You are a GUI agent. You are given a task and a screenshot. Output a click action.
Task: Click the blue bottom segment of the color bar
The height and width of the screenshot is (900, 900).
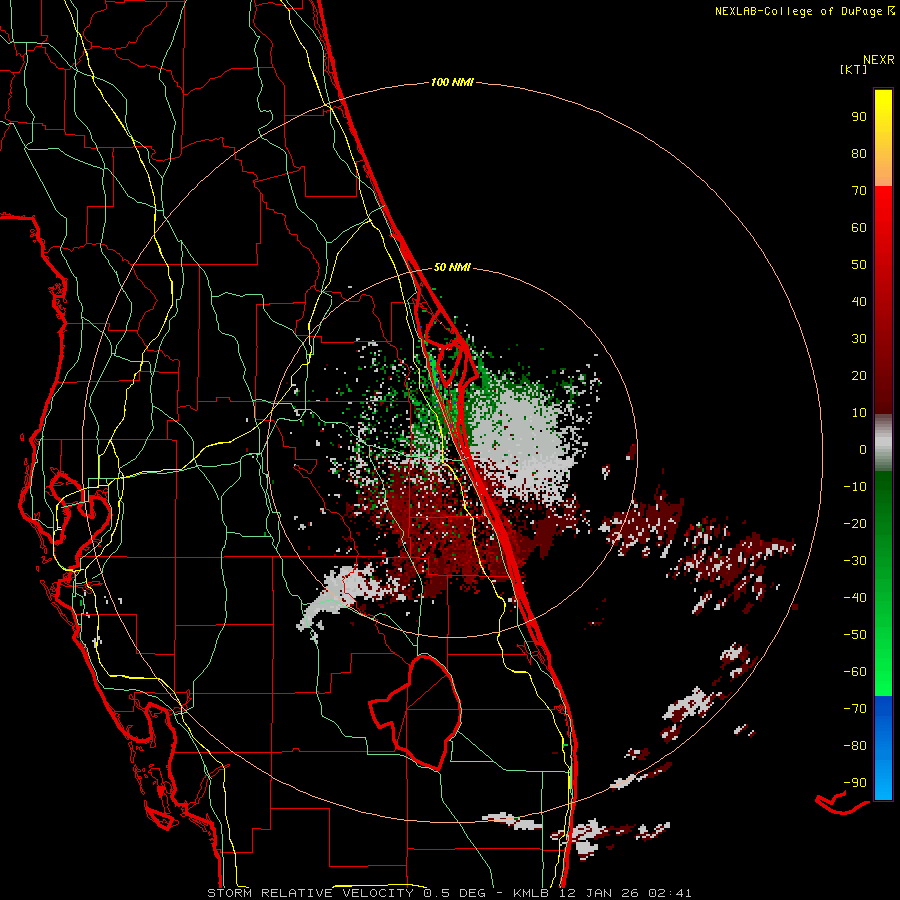coord(883,748)
